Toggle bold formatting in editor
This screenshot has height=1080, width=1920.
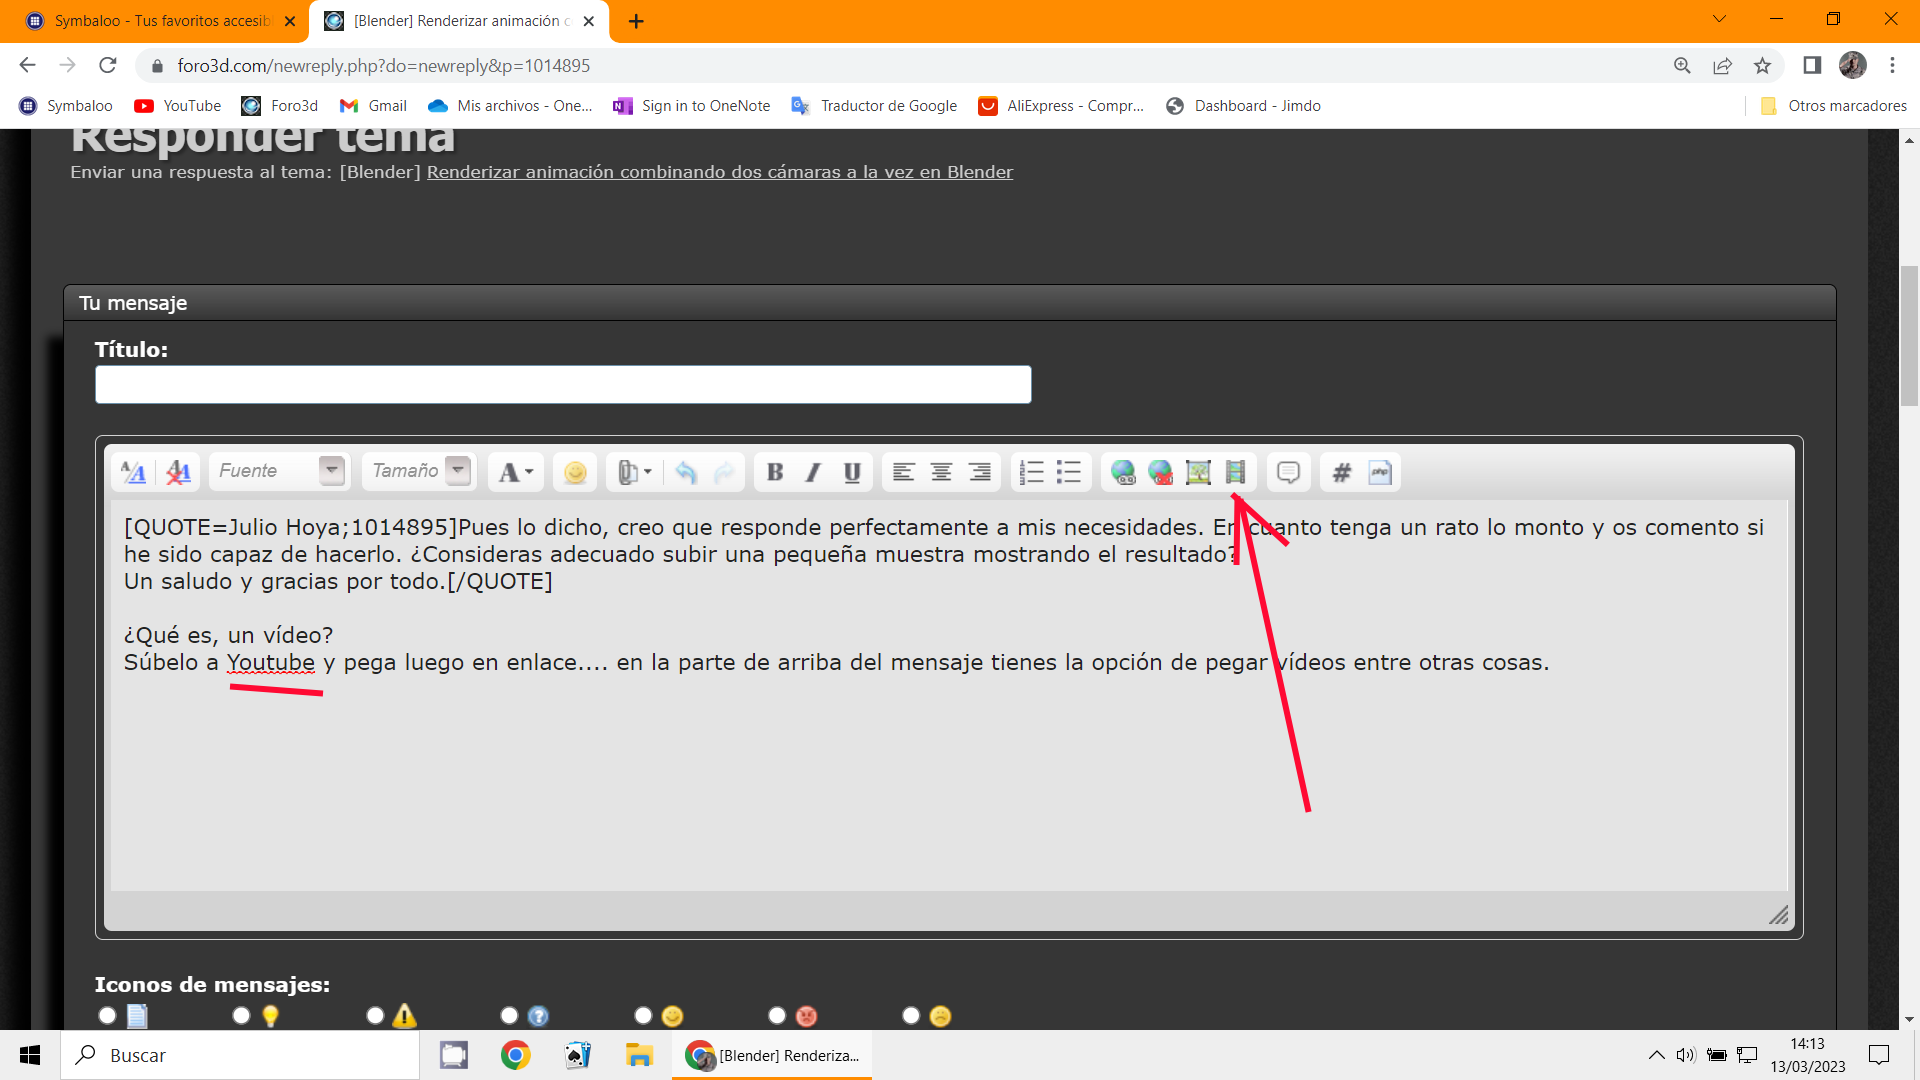(775, 472)
